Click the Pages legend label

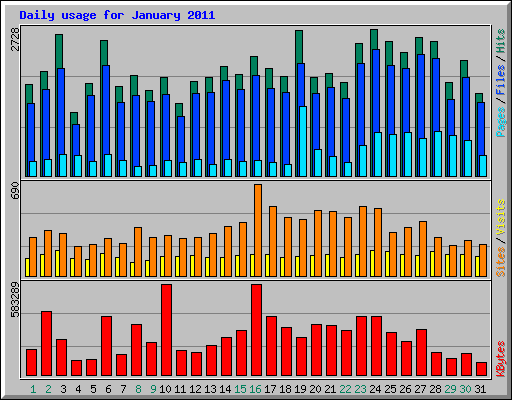pos(501,122)
